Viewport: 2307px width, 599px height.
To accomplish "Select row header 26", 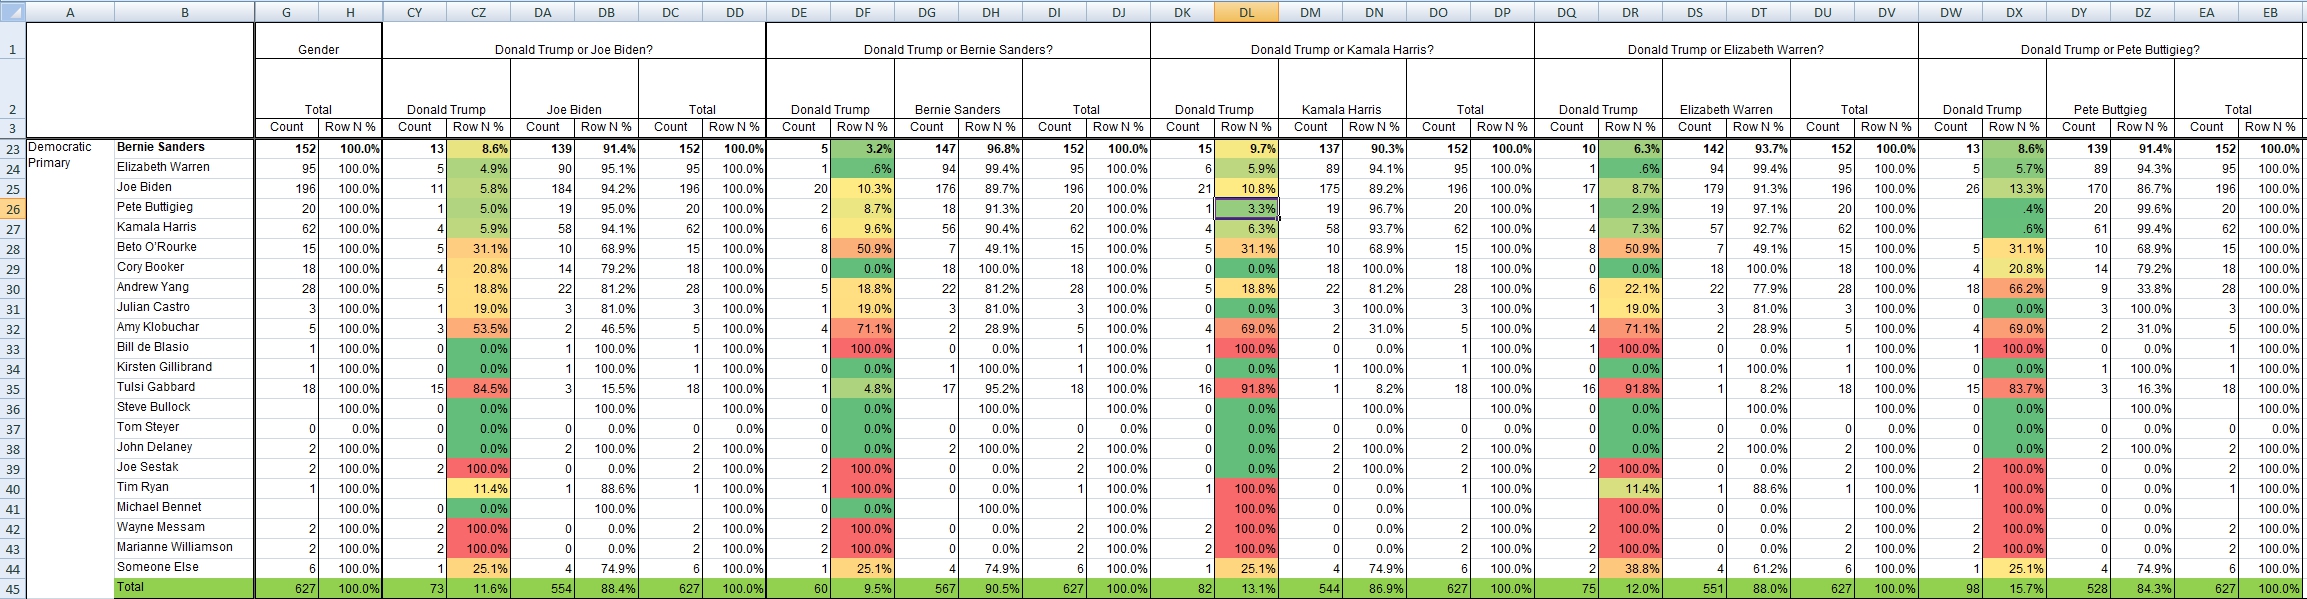I will pos(13,209).
